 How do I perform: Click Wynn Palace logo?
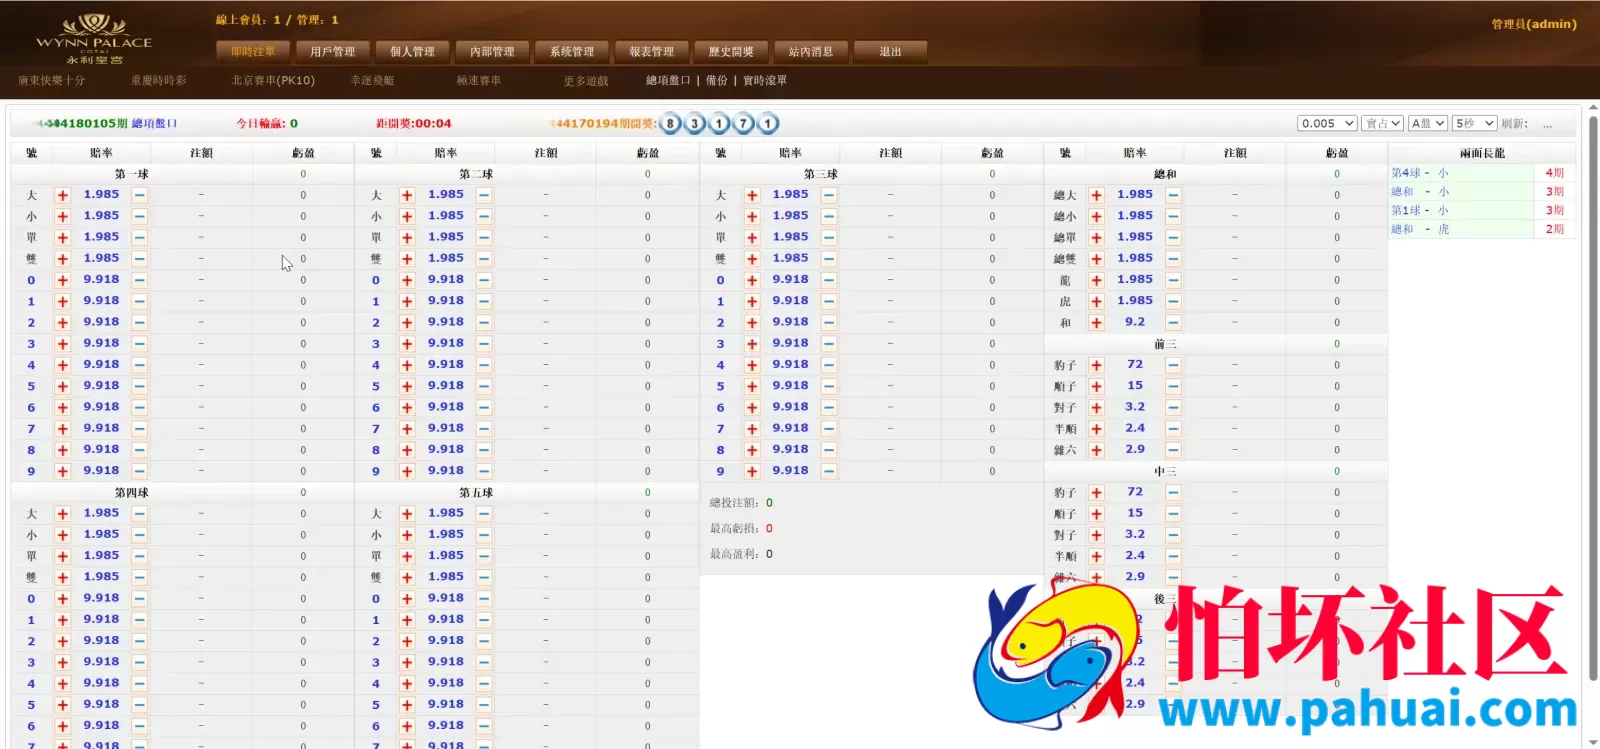click(94, 40)
